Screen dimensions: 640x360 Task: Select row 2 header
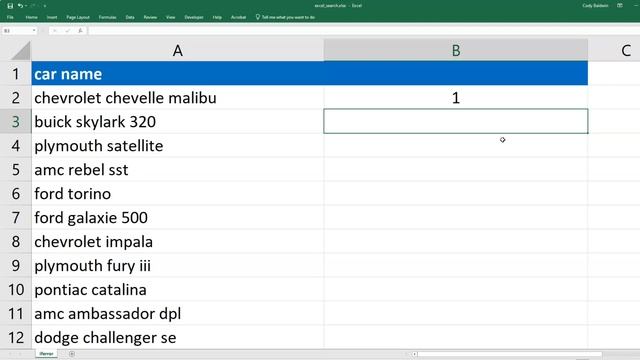click(16, 98)
